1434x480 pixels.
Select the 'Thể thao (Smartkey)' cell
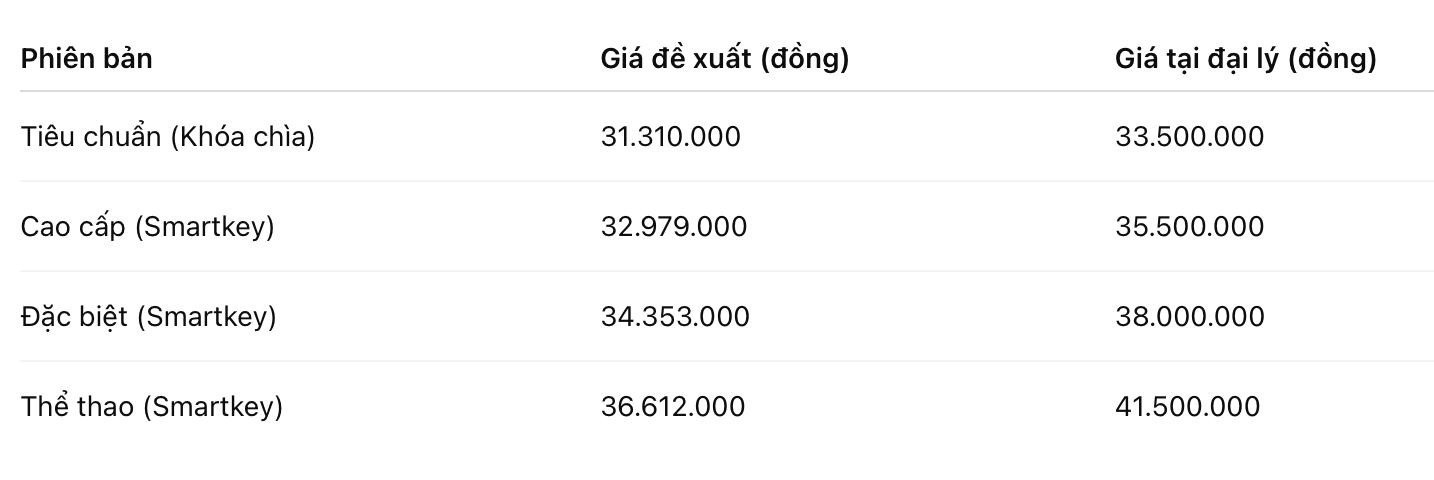point(151,406)
